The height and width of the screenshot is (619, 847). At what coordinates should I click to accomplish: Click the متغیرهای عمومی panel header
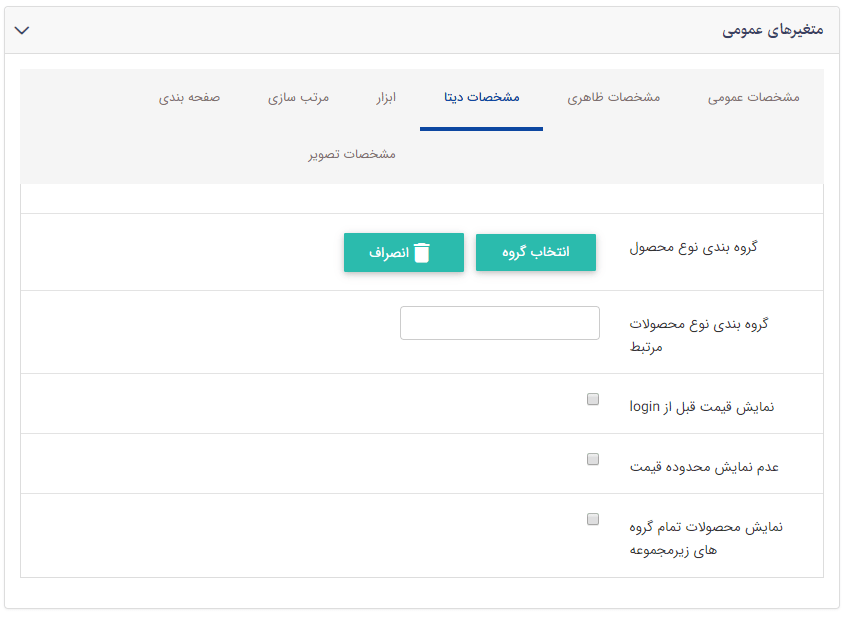click(x=423, y=30)
